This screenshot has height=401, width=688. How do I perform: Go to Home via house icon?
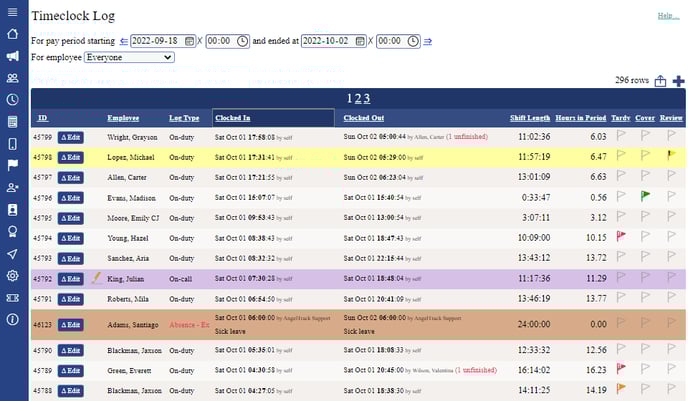point(13,34)
